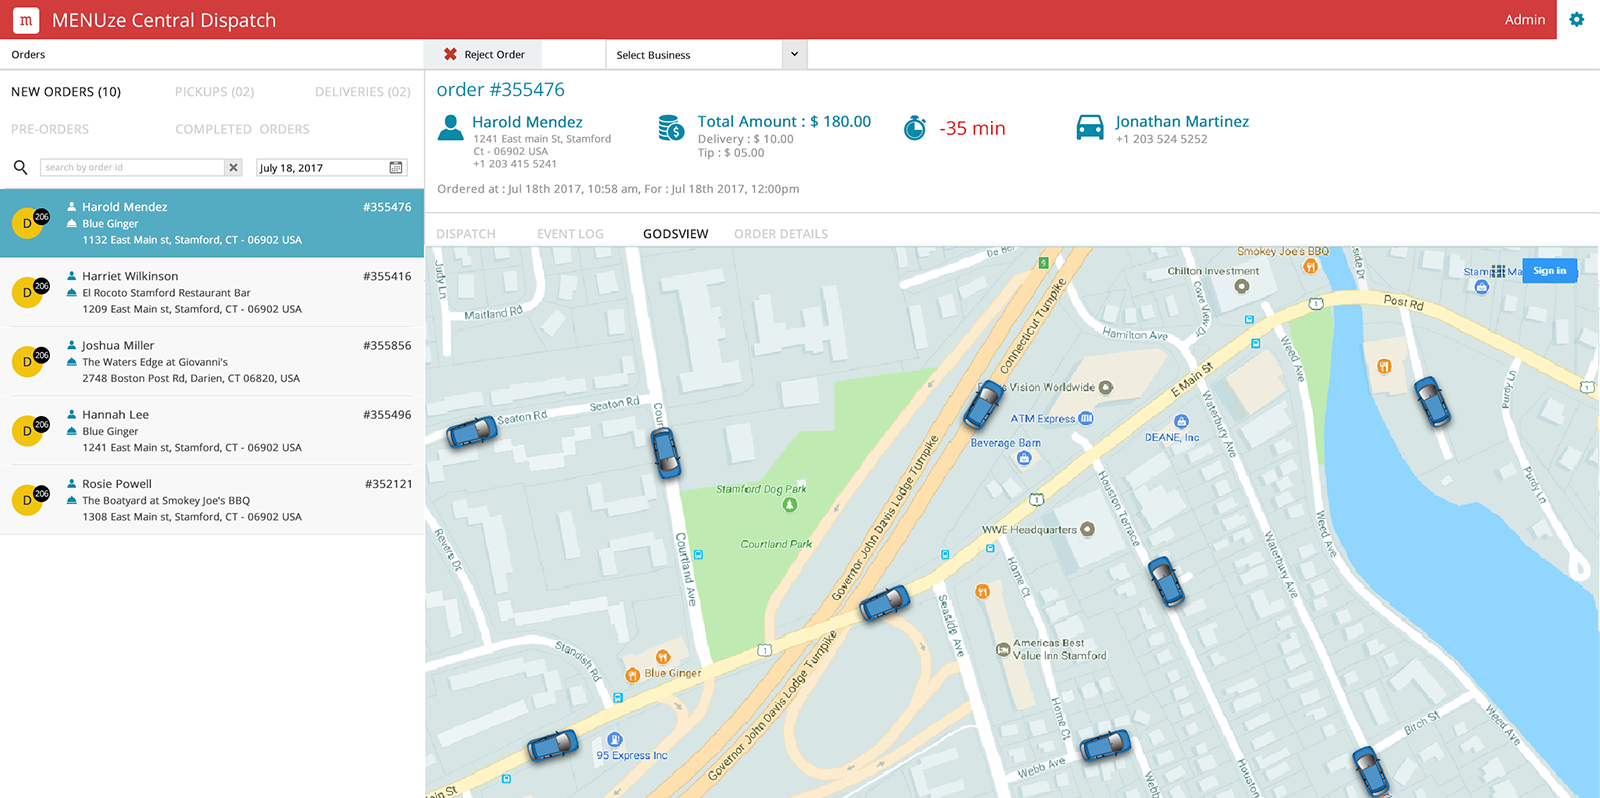The height and width of the screenshot is (798, 1600).
Task: Select the blue car near Vision Worldwide
Action: (984, 404)
